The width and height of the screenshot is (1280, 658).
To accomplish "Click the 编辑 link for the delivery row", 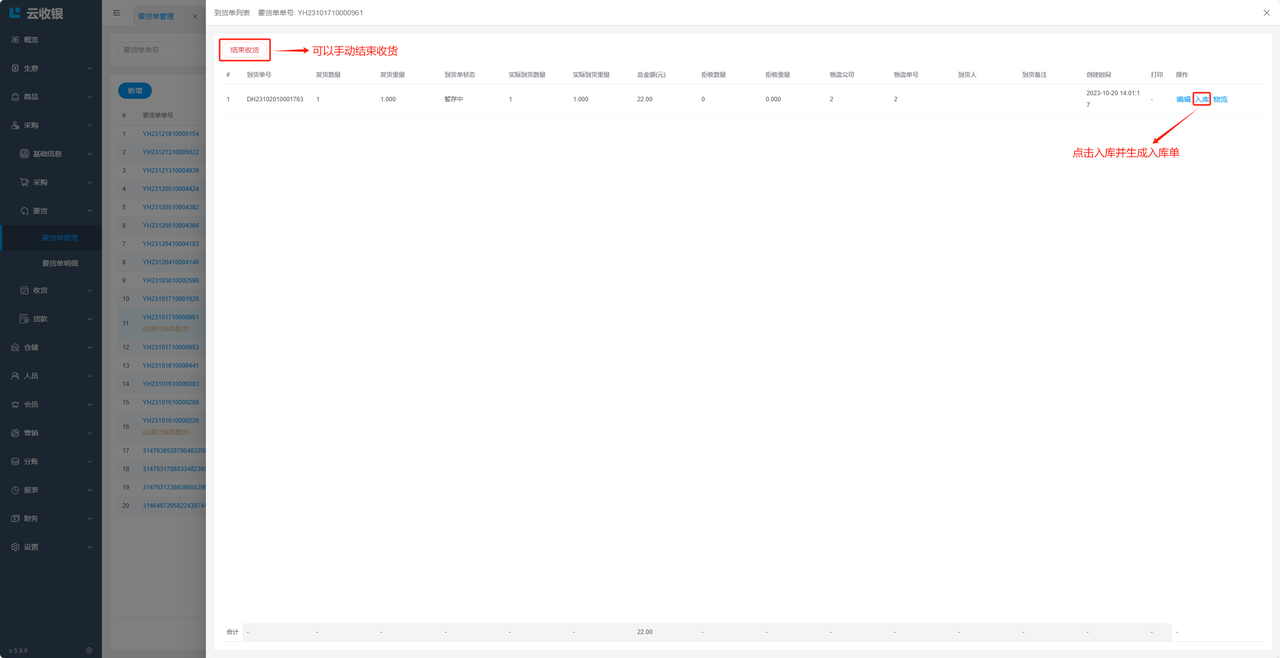I will coord(1183,99).
